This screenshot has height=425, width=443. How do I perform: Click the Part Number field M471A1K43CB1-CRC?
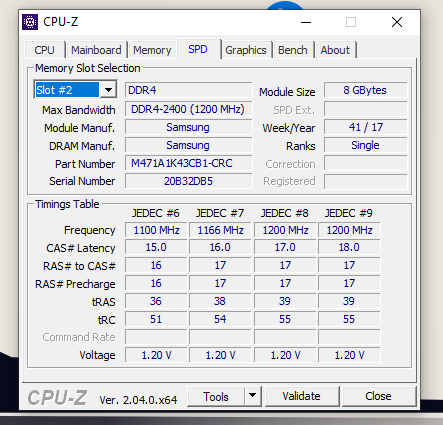188,163
